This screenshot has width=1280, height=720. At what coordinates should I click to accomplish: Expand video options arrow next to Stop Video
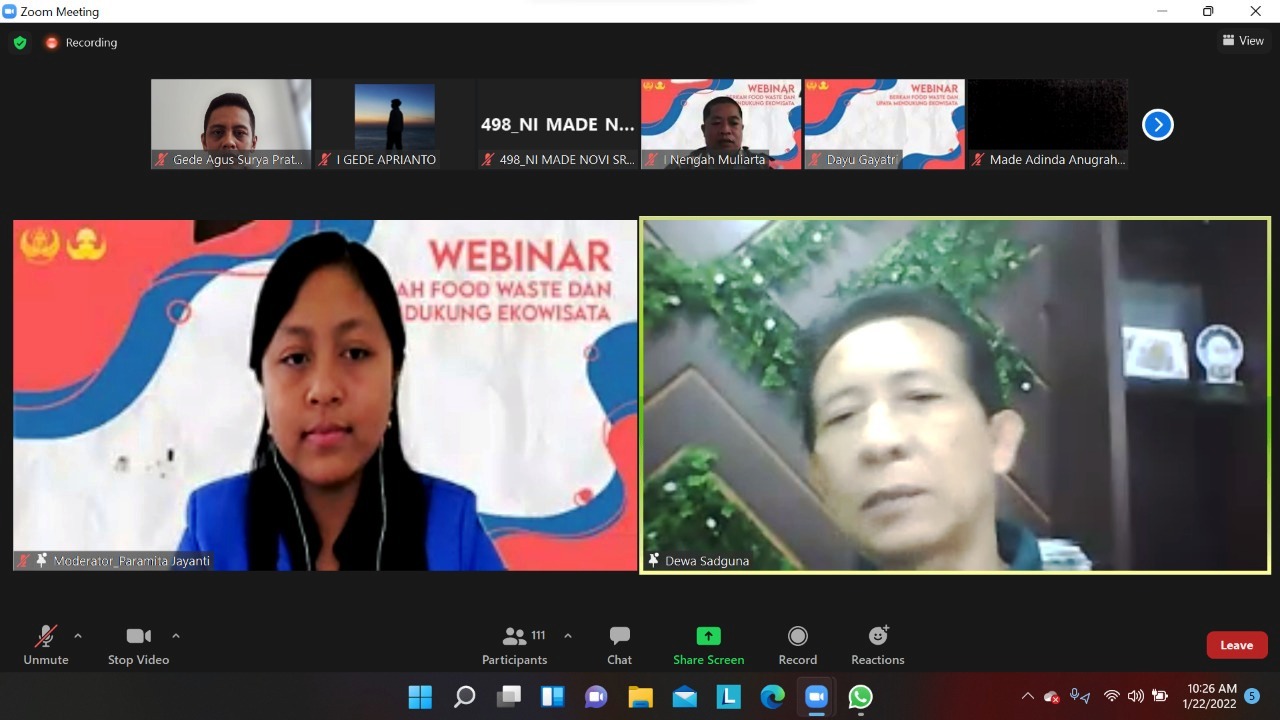(176, 636)
